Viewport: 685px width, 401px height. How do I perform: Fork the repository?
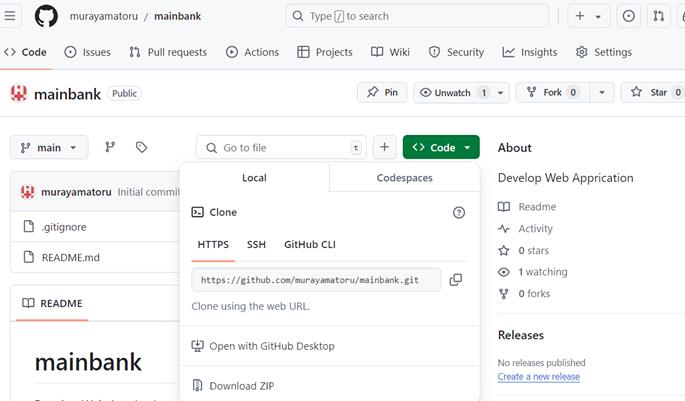(x=553, y=93)
